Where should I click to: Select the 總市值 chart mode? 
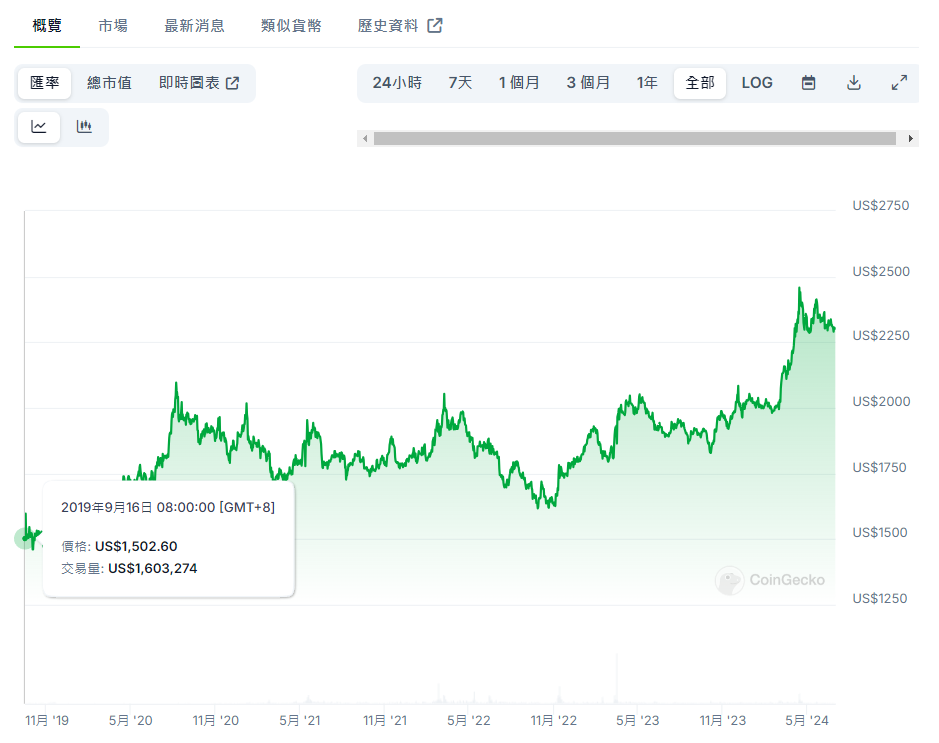[x=109, y=83]
